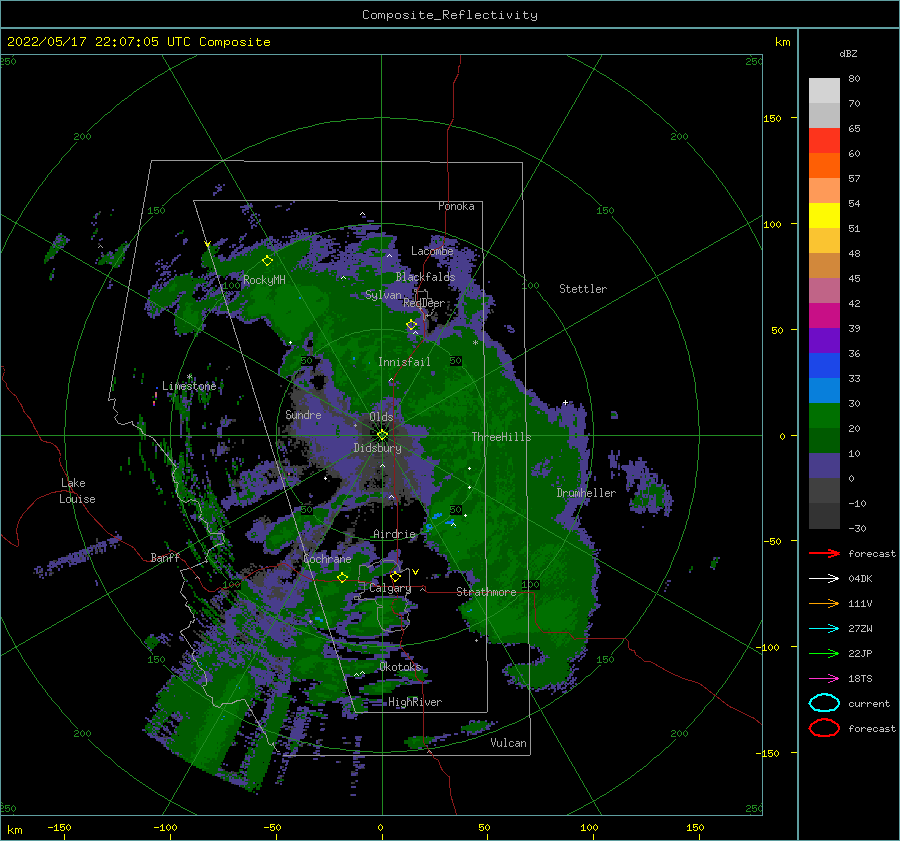900x841 pixels.
Task: Click the red forecast arrow in legend
Action: tap(824, 553)
